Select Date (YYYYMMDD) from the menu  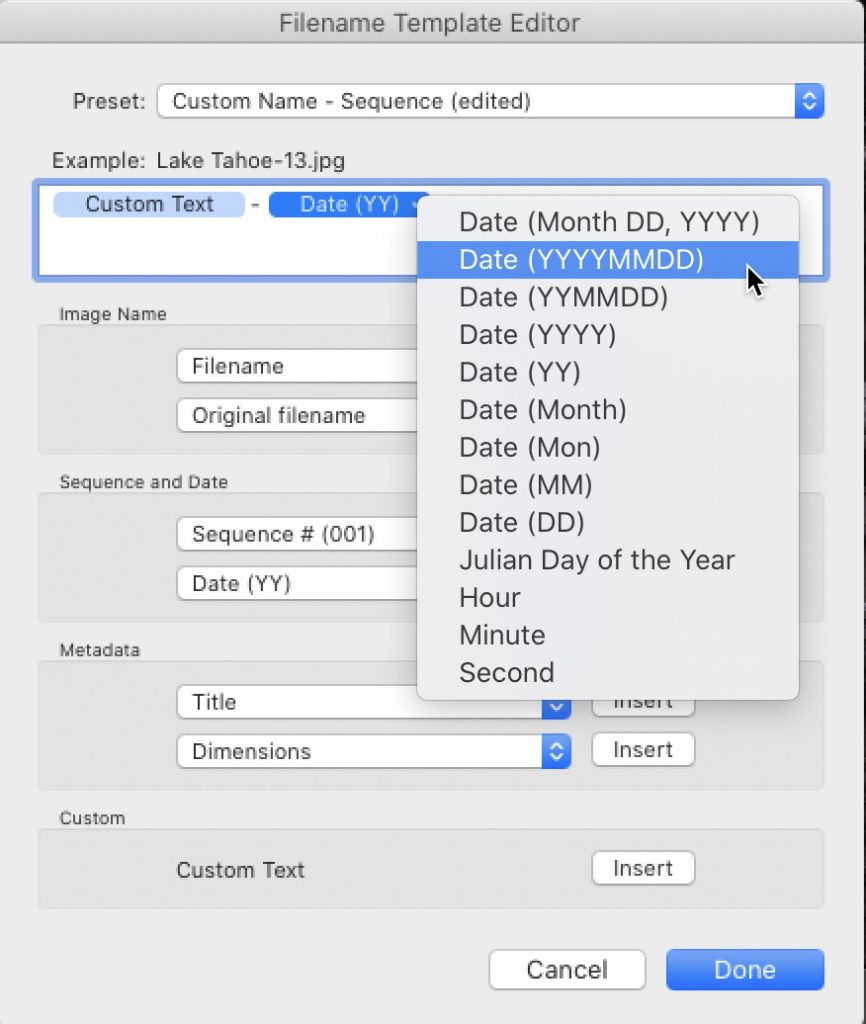click(x=581, y=259)
